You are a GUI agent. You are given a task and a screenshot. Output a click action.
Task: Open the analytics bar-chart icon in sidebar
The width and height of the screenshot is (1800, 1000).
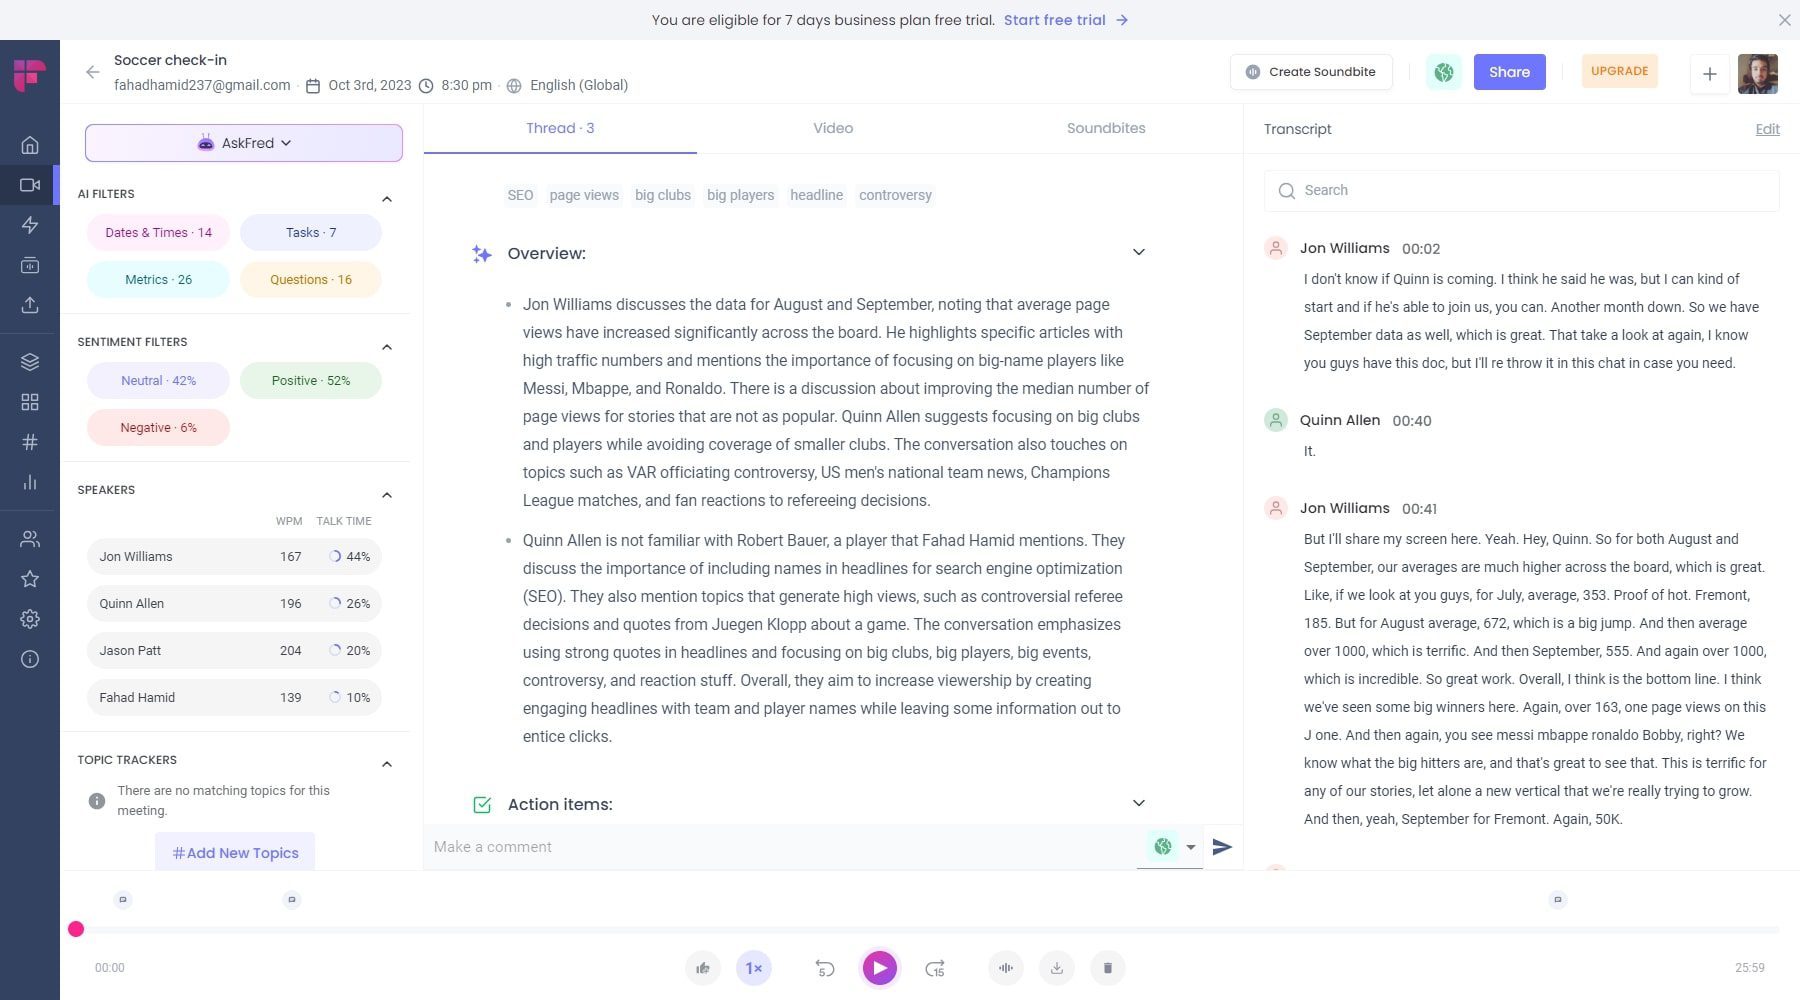(30, 482)
